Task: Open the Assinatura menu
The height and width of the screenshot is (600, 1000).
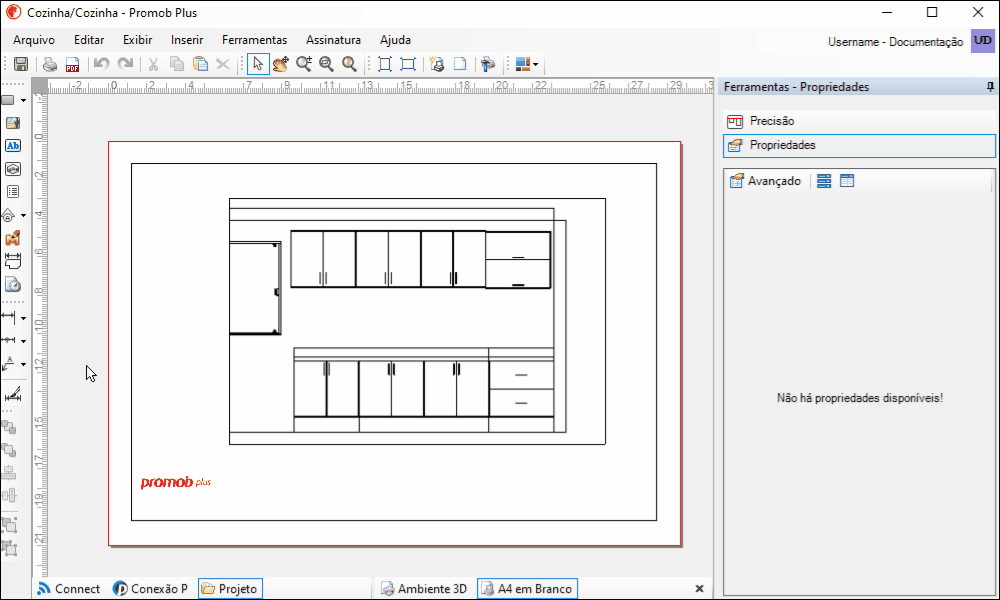Action: (x=334, y=40)
